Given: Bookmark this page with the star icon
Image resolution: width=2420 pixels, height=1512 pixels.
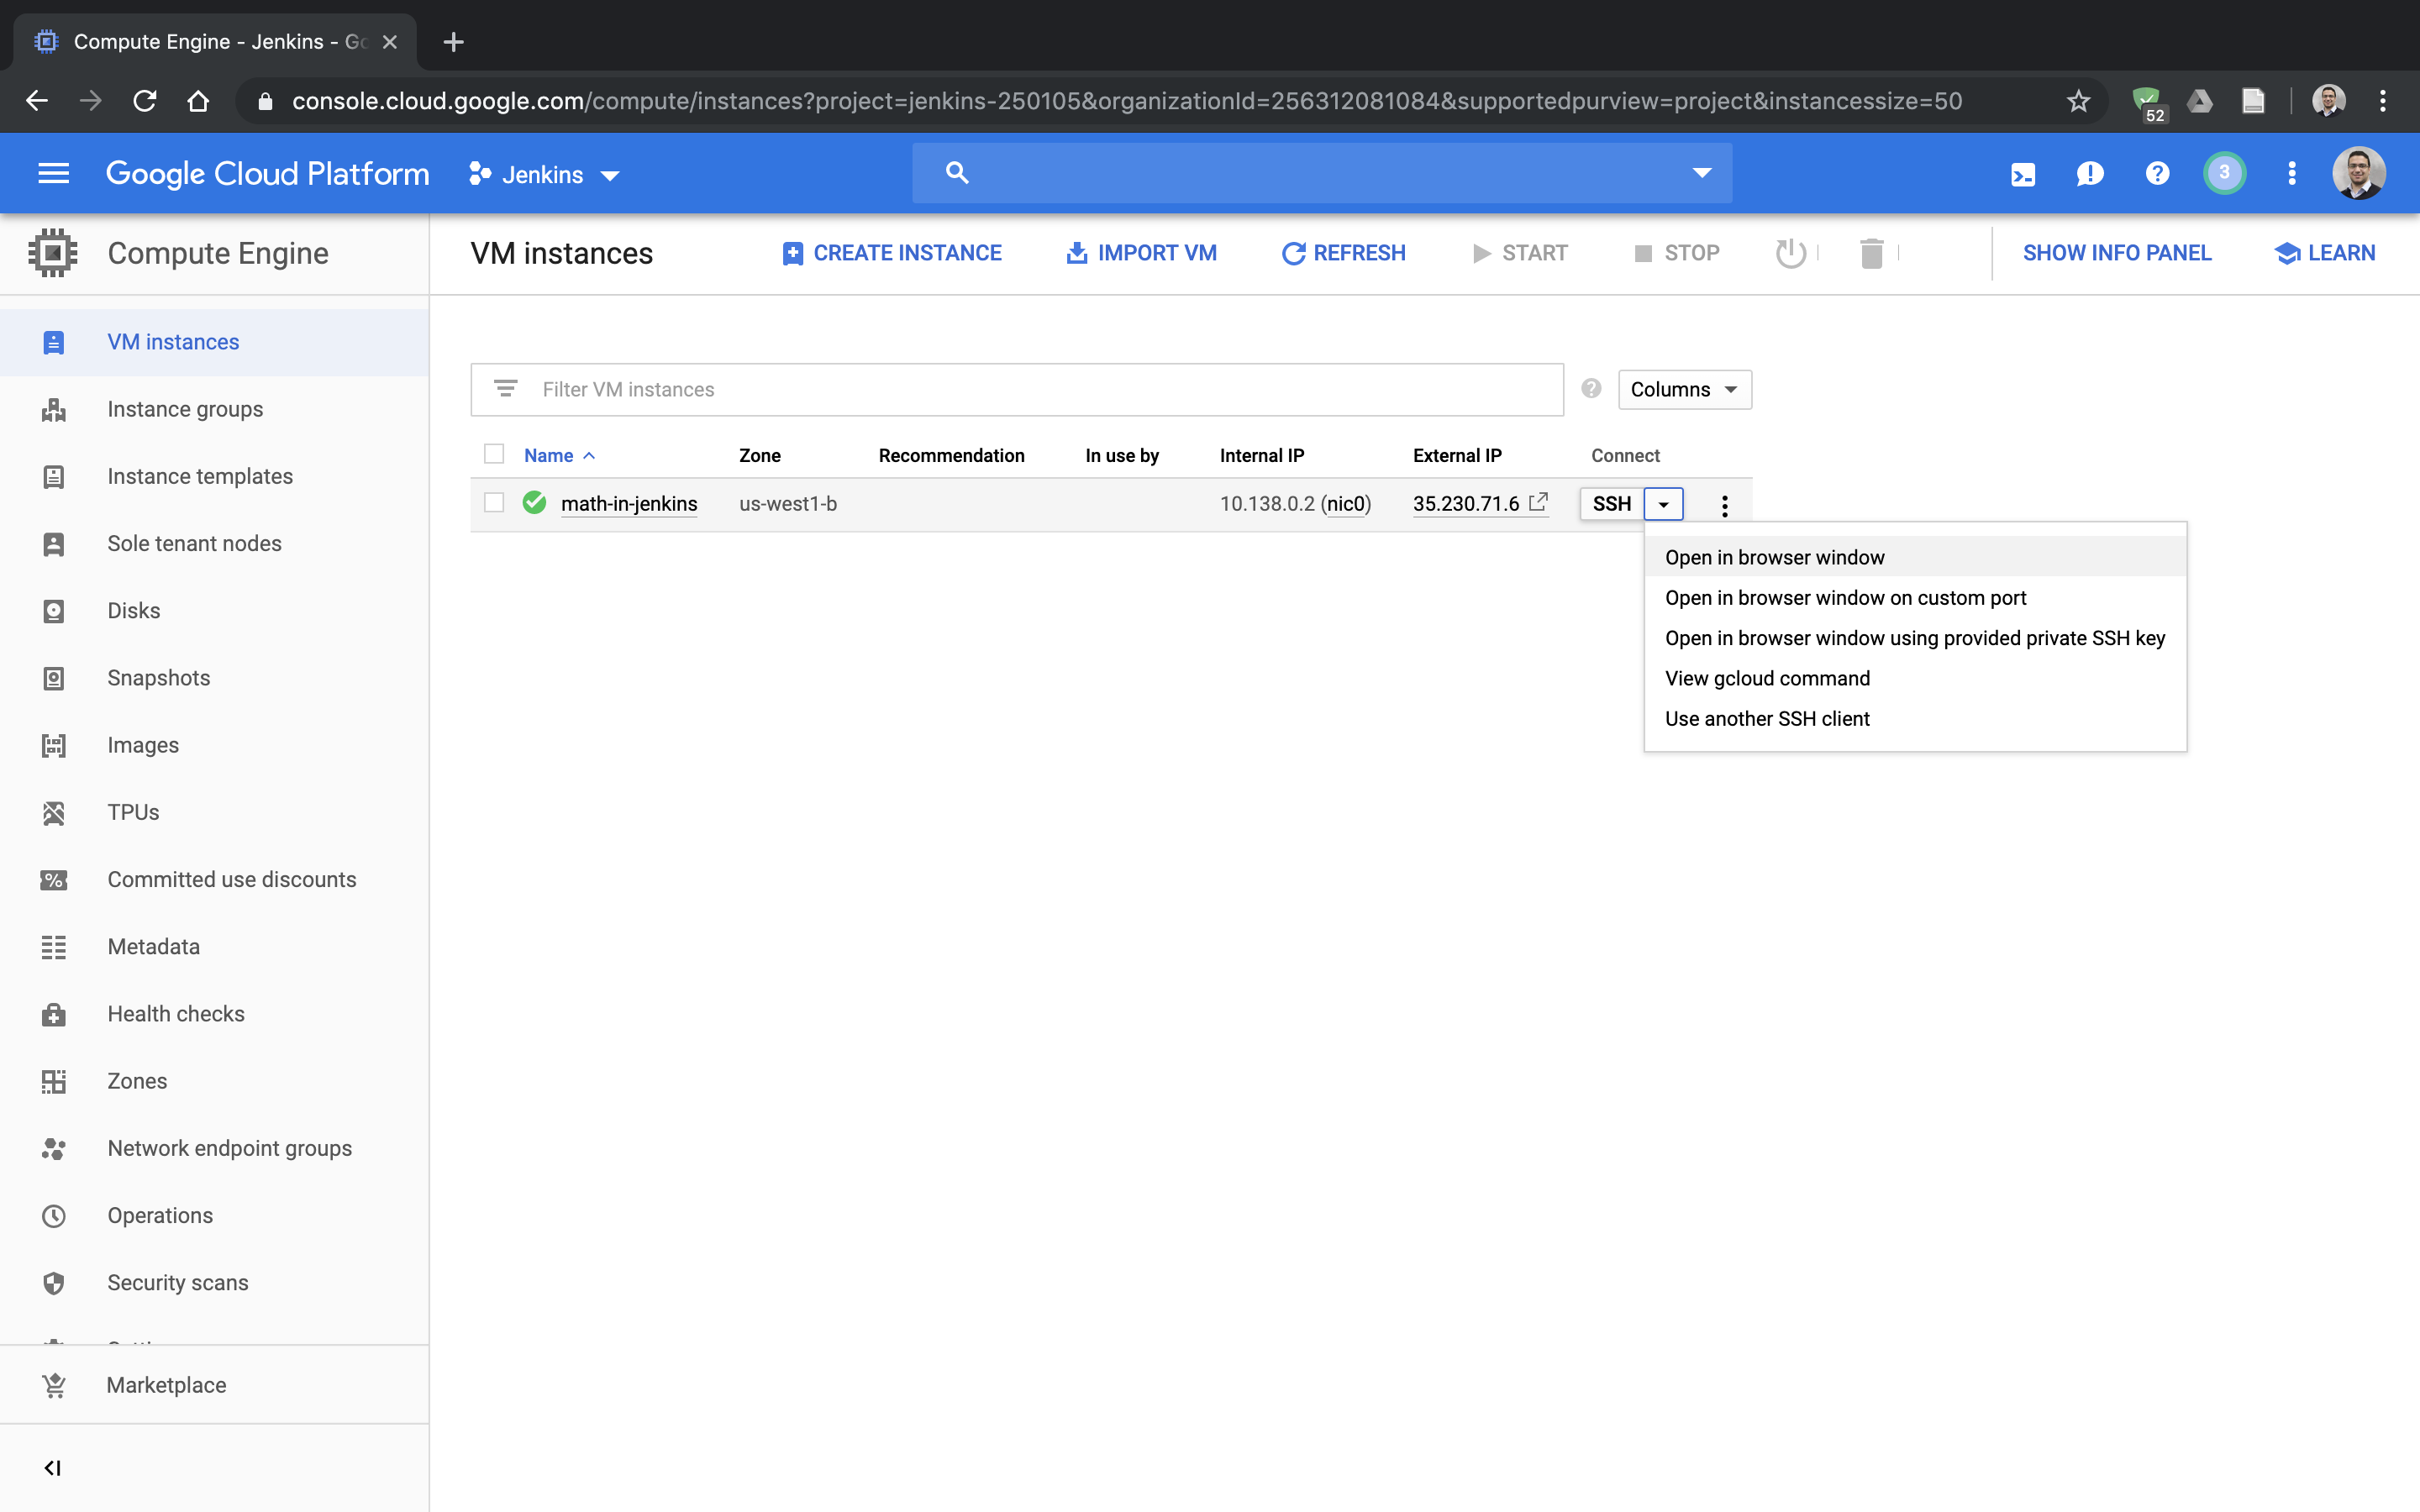Looking at the screenshot, I should click(x=2078, y=101).
